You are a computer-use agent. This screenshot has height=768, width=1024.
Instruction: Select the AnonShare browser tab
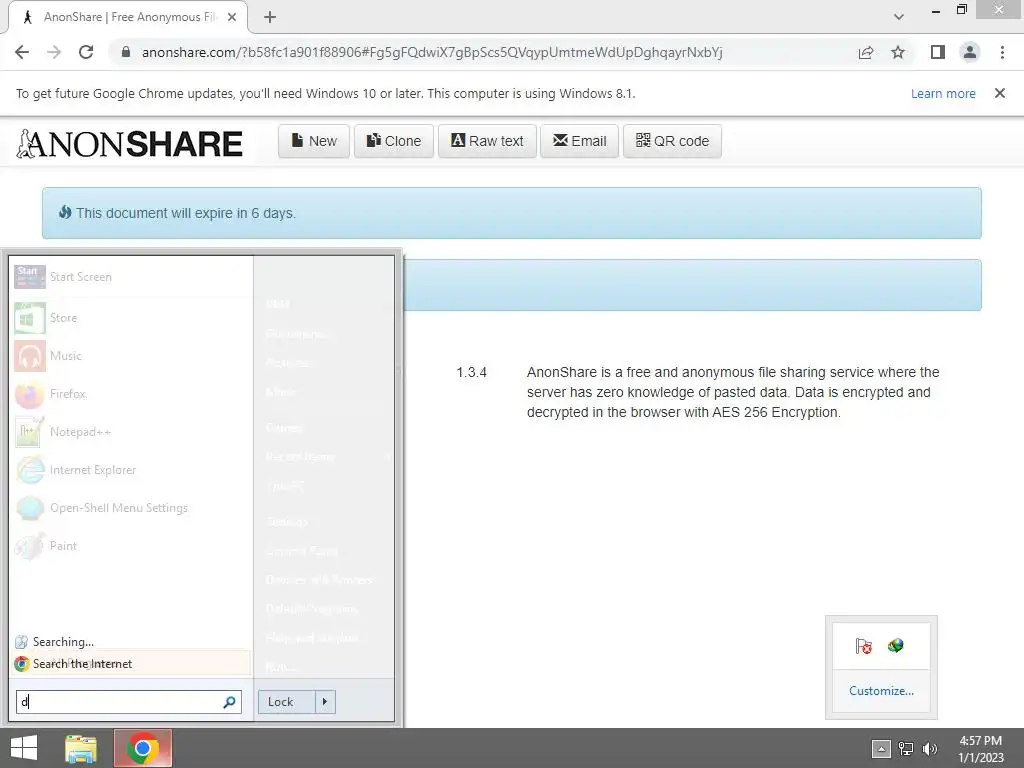(128, 17)
